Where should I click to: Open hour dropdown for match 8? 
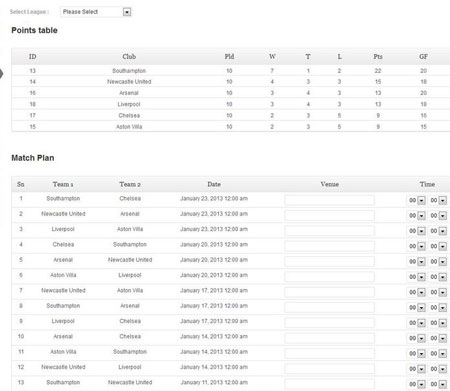417,308
